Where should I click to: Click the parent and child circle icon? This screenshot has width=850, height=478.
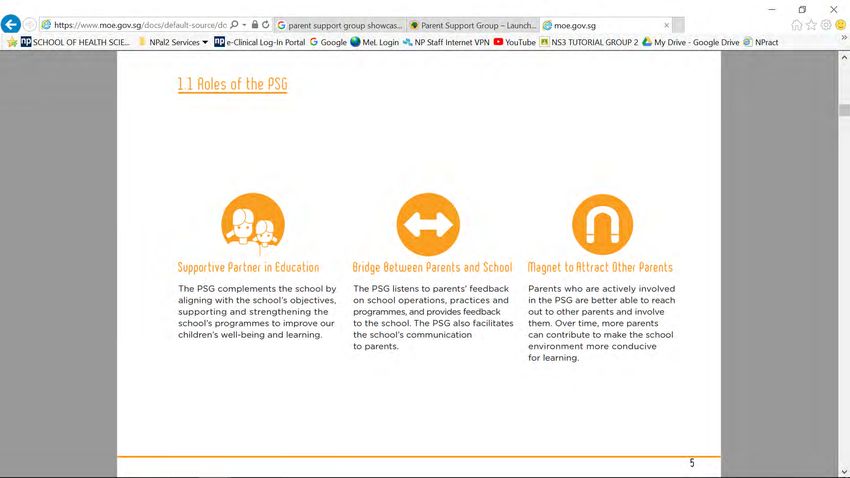point(253,224)
